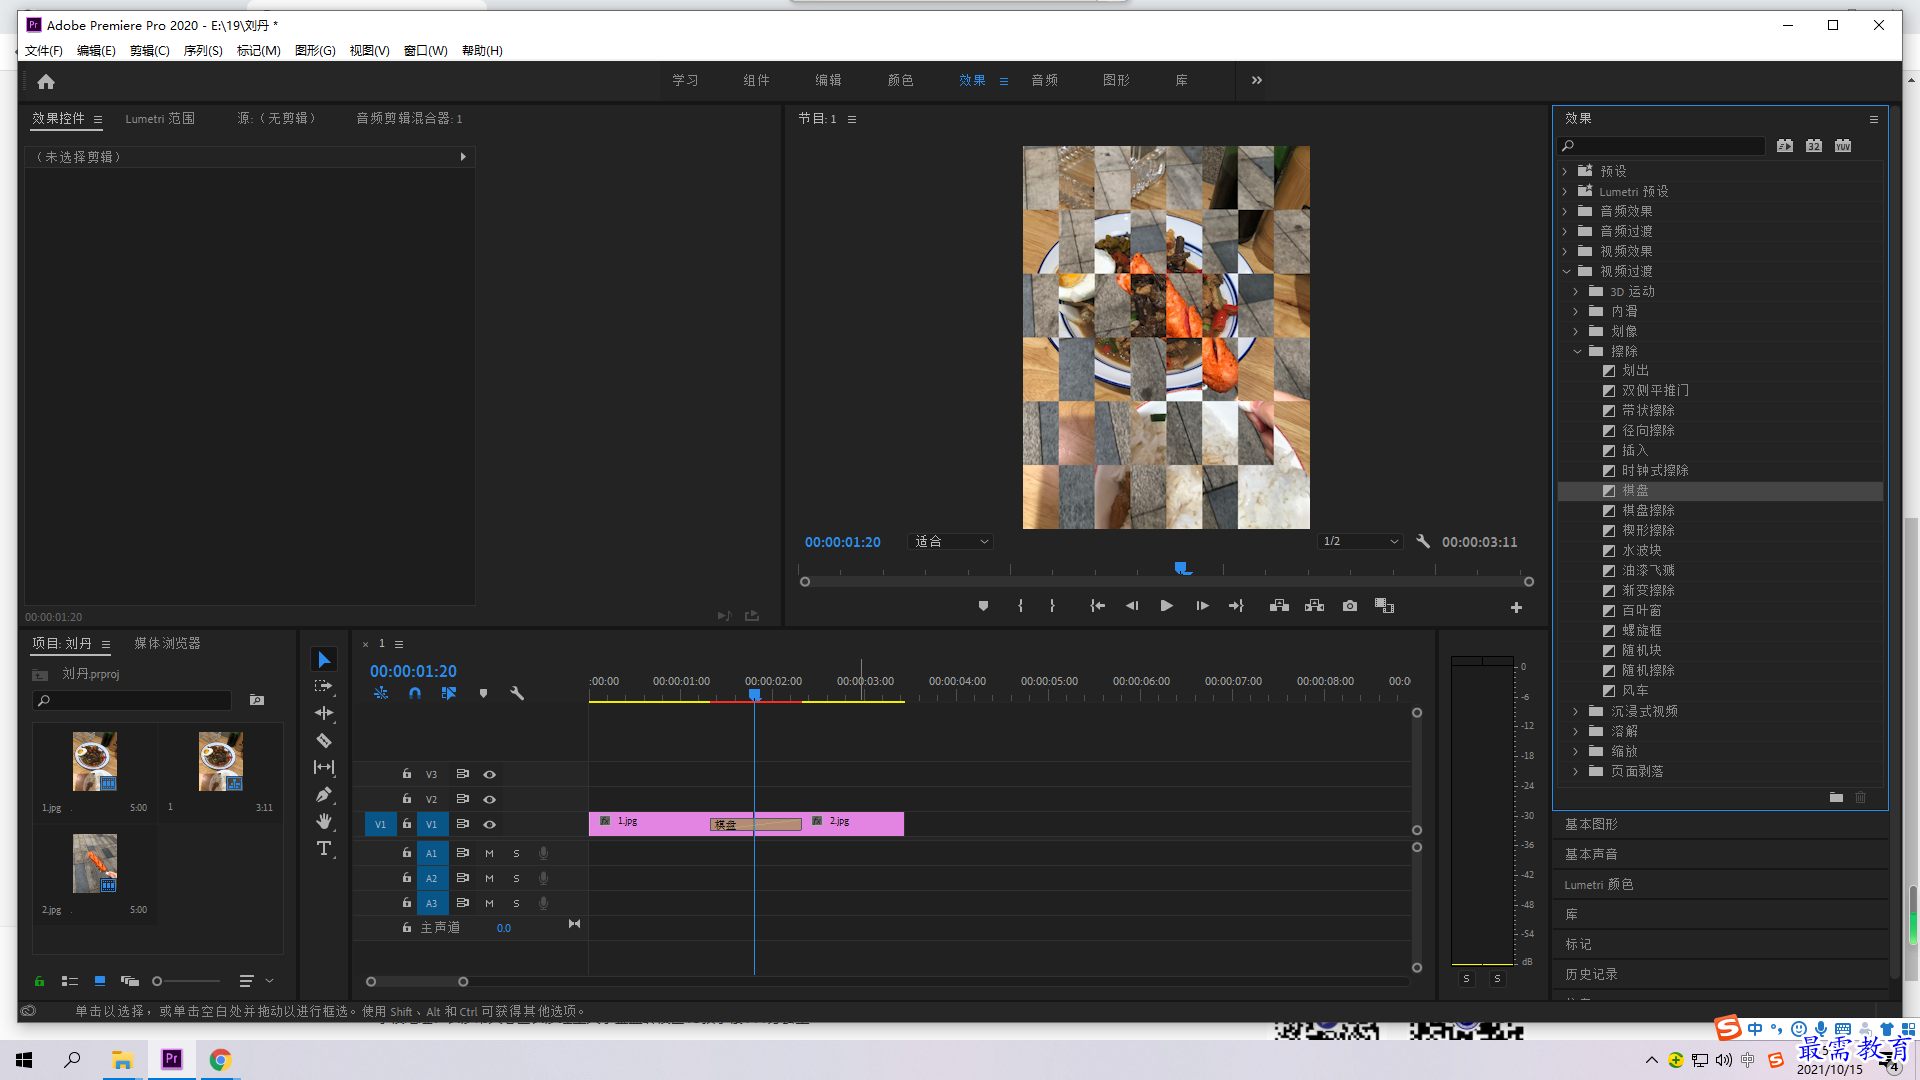This screenshot has width=1920, height=1080.
Task: Click the Home icon
Action: [x=46, y=82]
